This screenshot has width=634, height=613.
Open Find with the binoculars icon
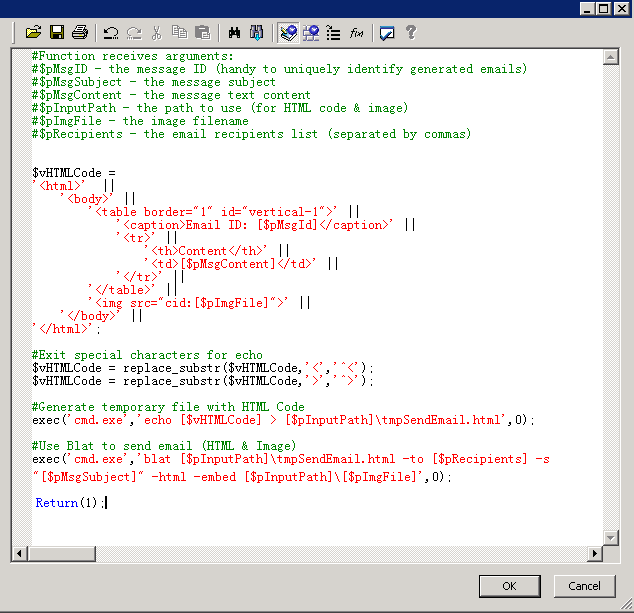click(x=235, y=33)
